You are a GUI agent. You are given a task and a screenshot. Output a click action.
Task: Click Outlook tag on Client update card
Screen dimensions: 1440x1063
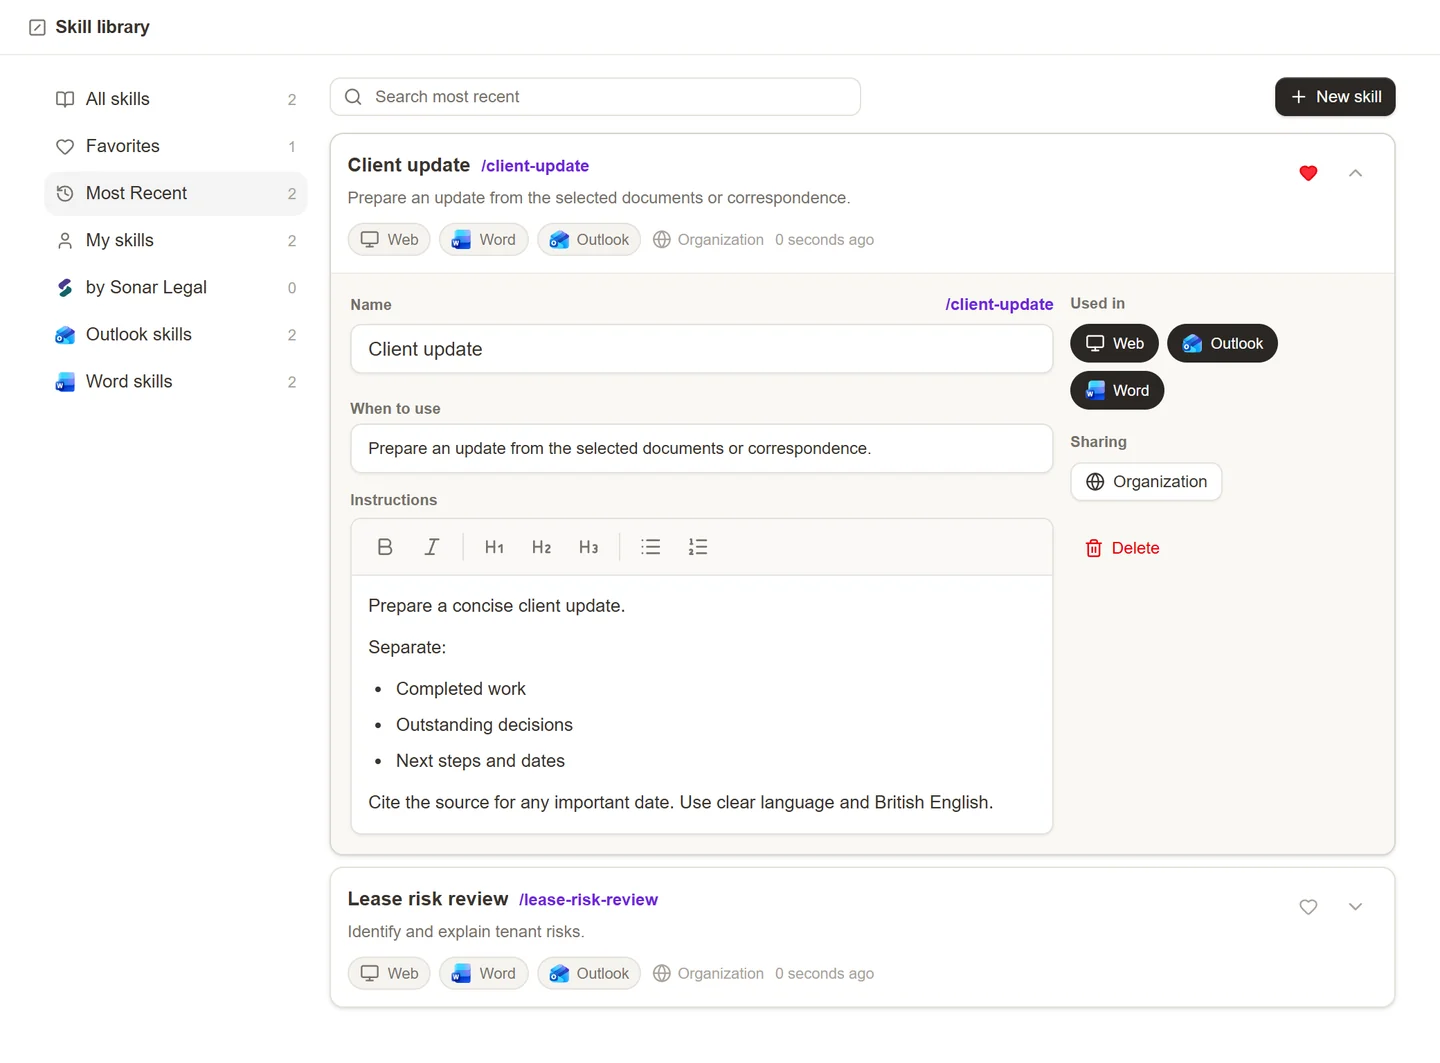589,240
